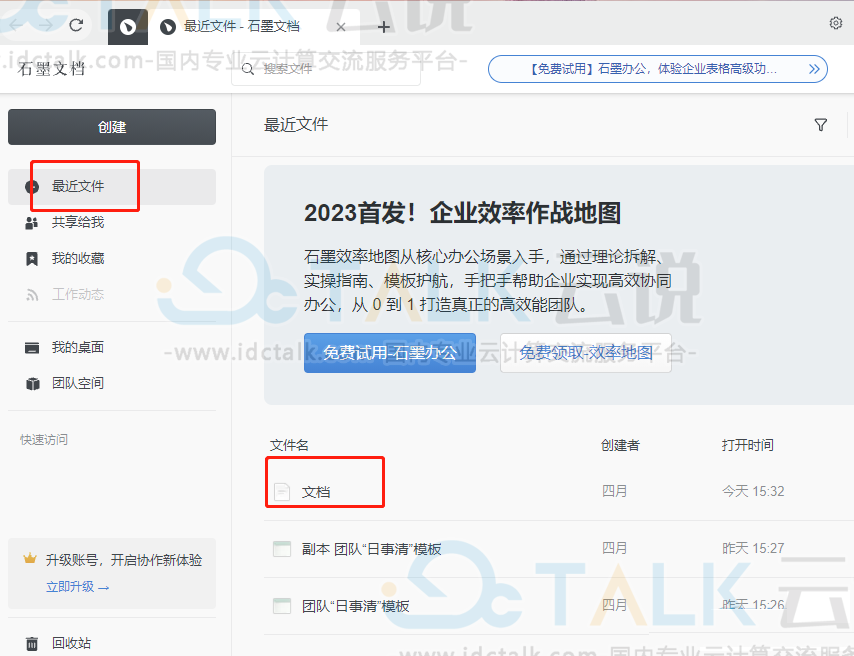
Task: Click the spreadsheet icon of 团队"日事清"模板 without 副本
Action: [282, 606]
